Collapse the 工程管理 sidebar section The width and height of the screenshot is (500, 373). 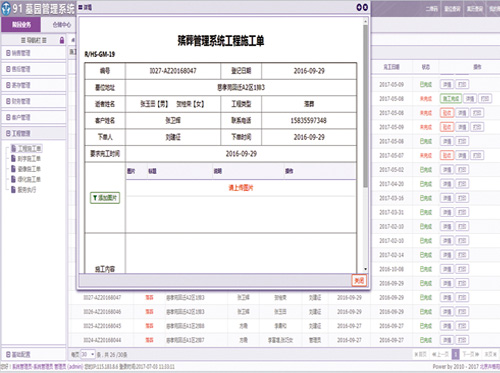click(33, 133)
